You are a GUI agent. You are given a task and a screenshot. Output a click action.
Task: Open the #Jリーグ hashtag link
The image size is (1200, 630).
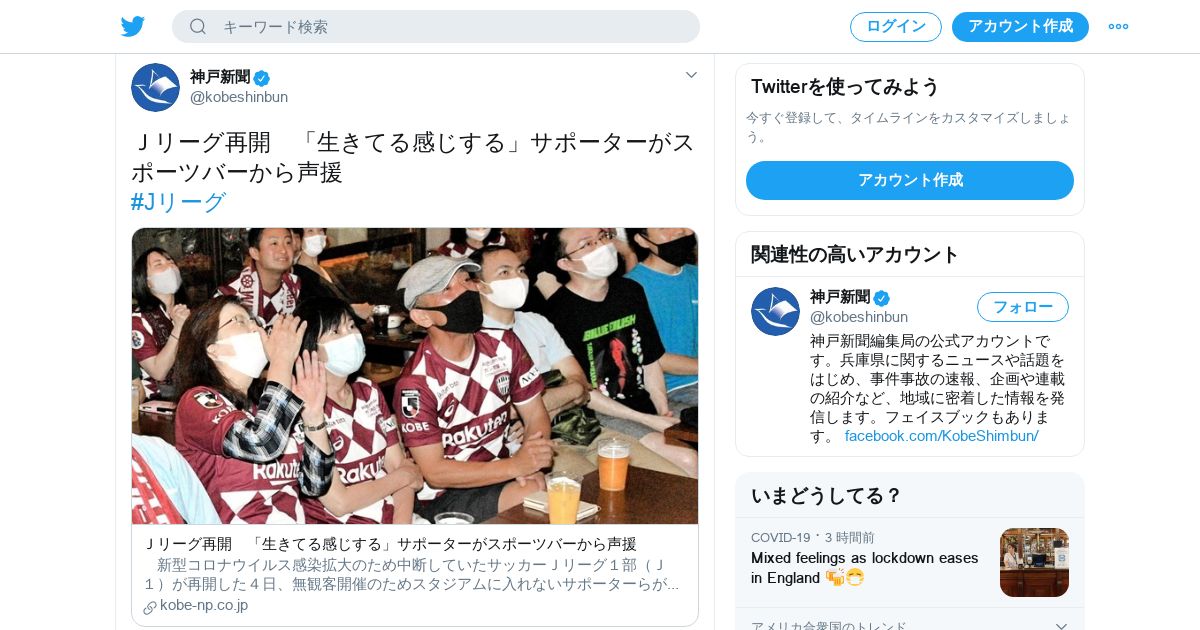pos(178,202)
